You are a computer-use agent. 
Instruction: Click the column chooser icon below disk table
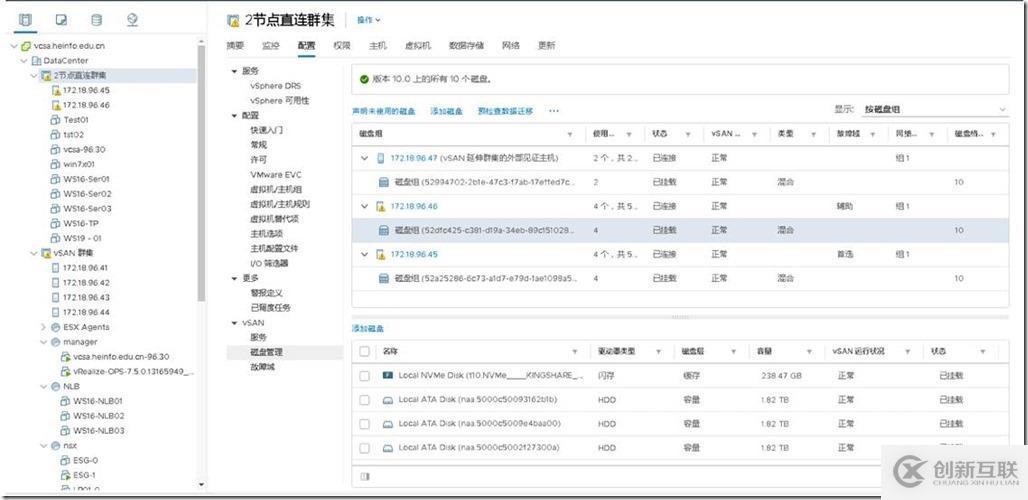[365, 476]
